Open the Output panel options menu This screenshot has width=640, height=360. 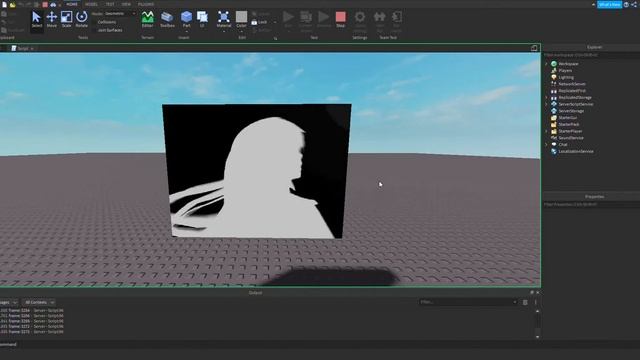536,302
